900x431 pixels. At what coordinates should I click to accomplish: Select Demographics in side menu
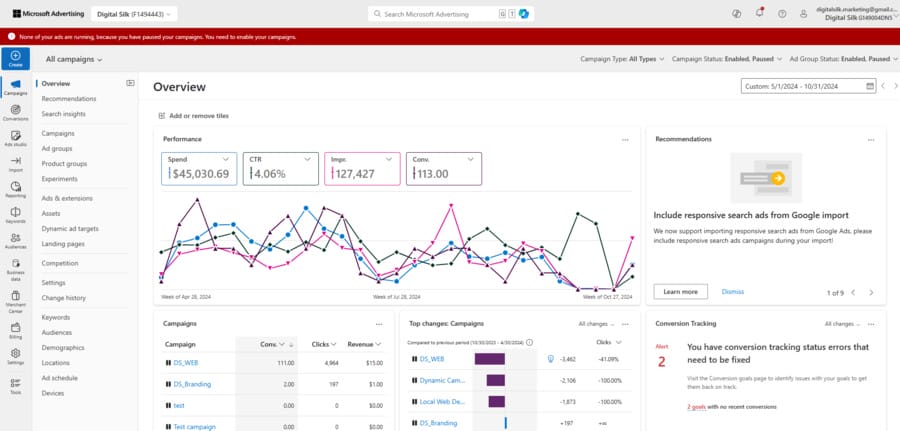63,348
